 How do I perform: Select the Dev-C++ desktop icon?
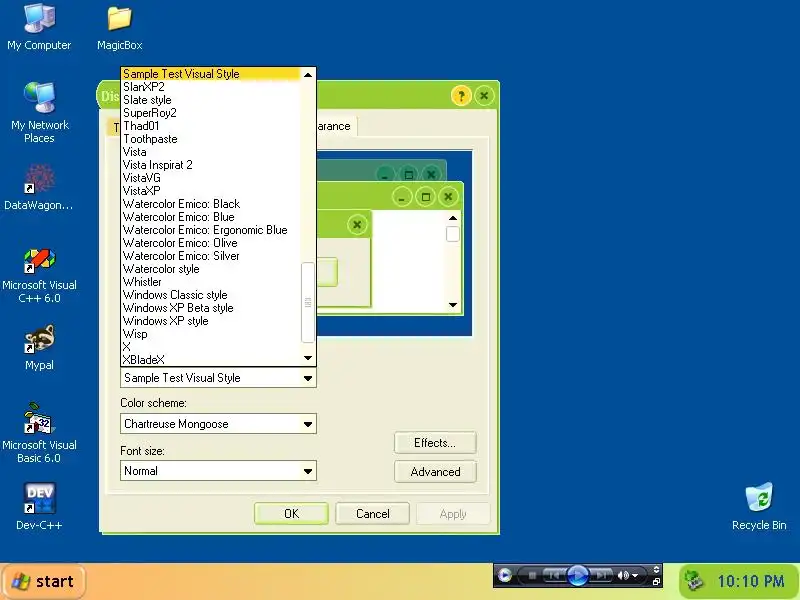tap(39, 506)
